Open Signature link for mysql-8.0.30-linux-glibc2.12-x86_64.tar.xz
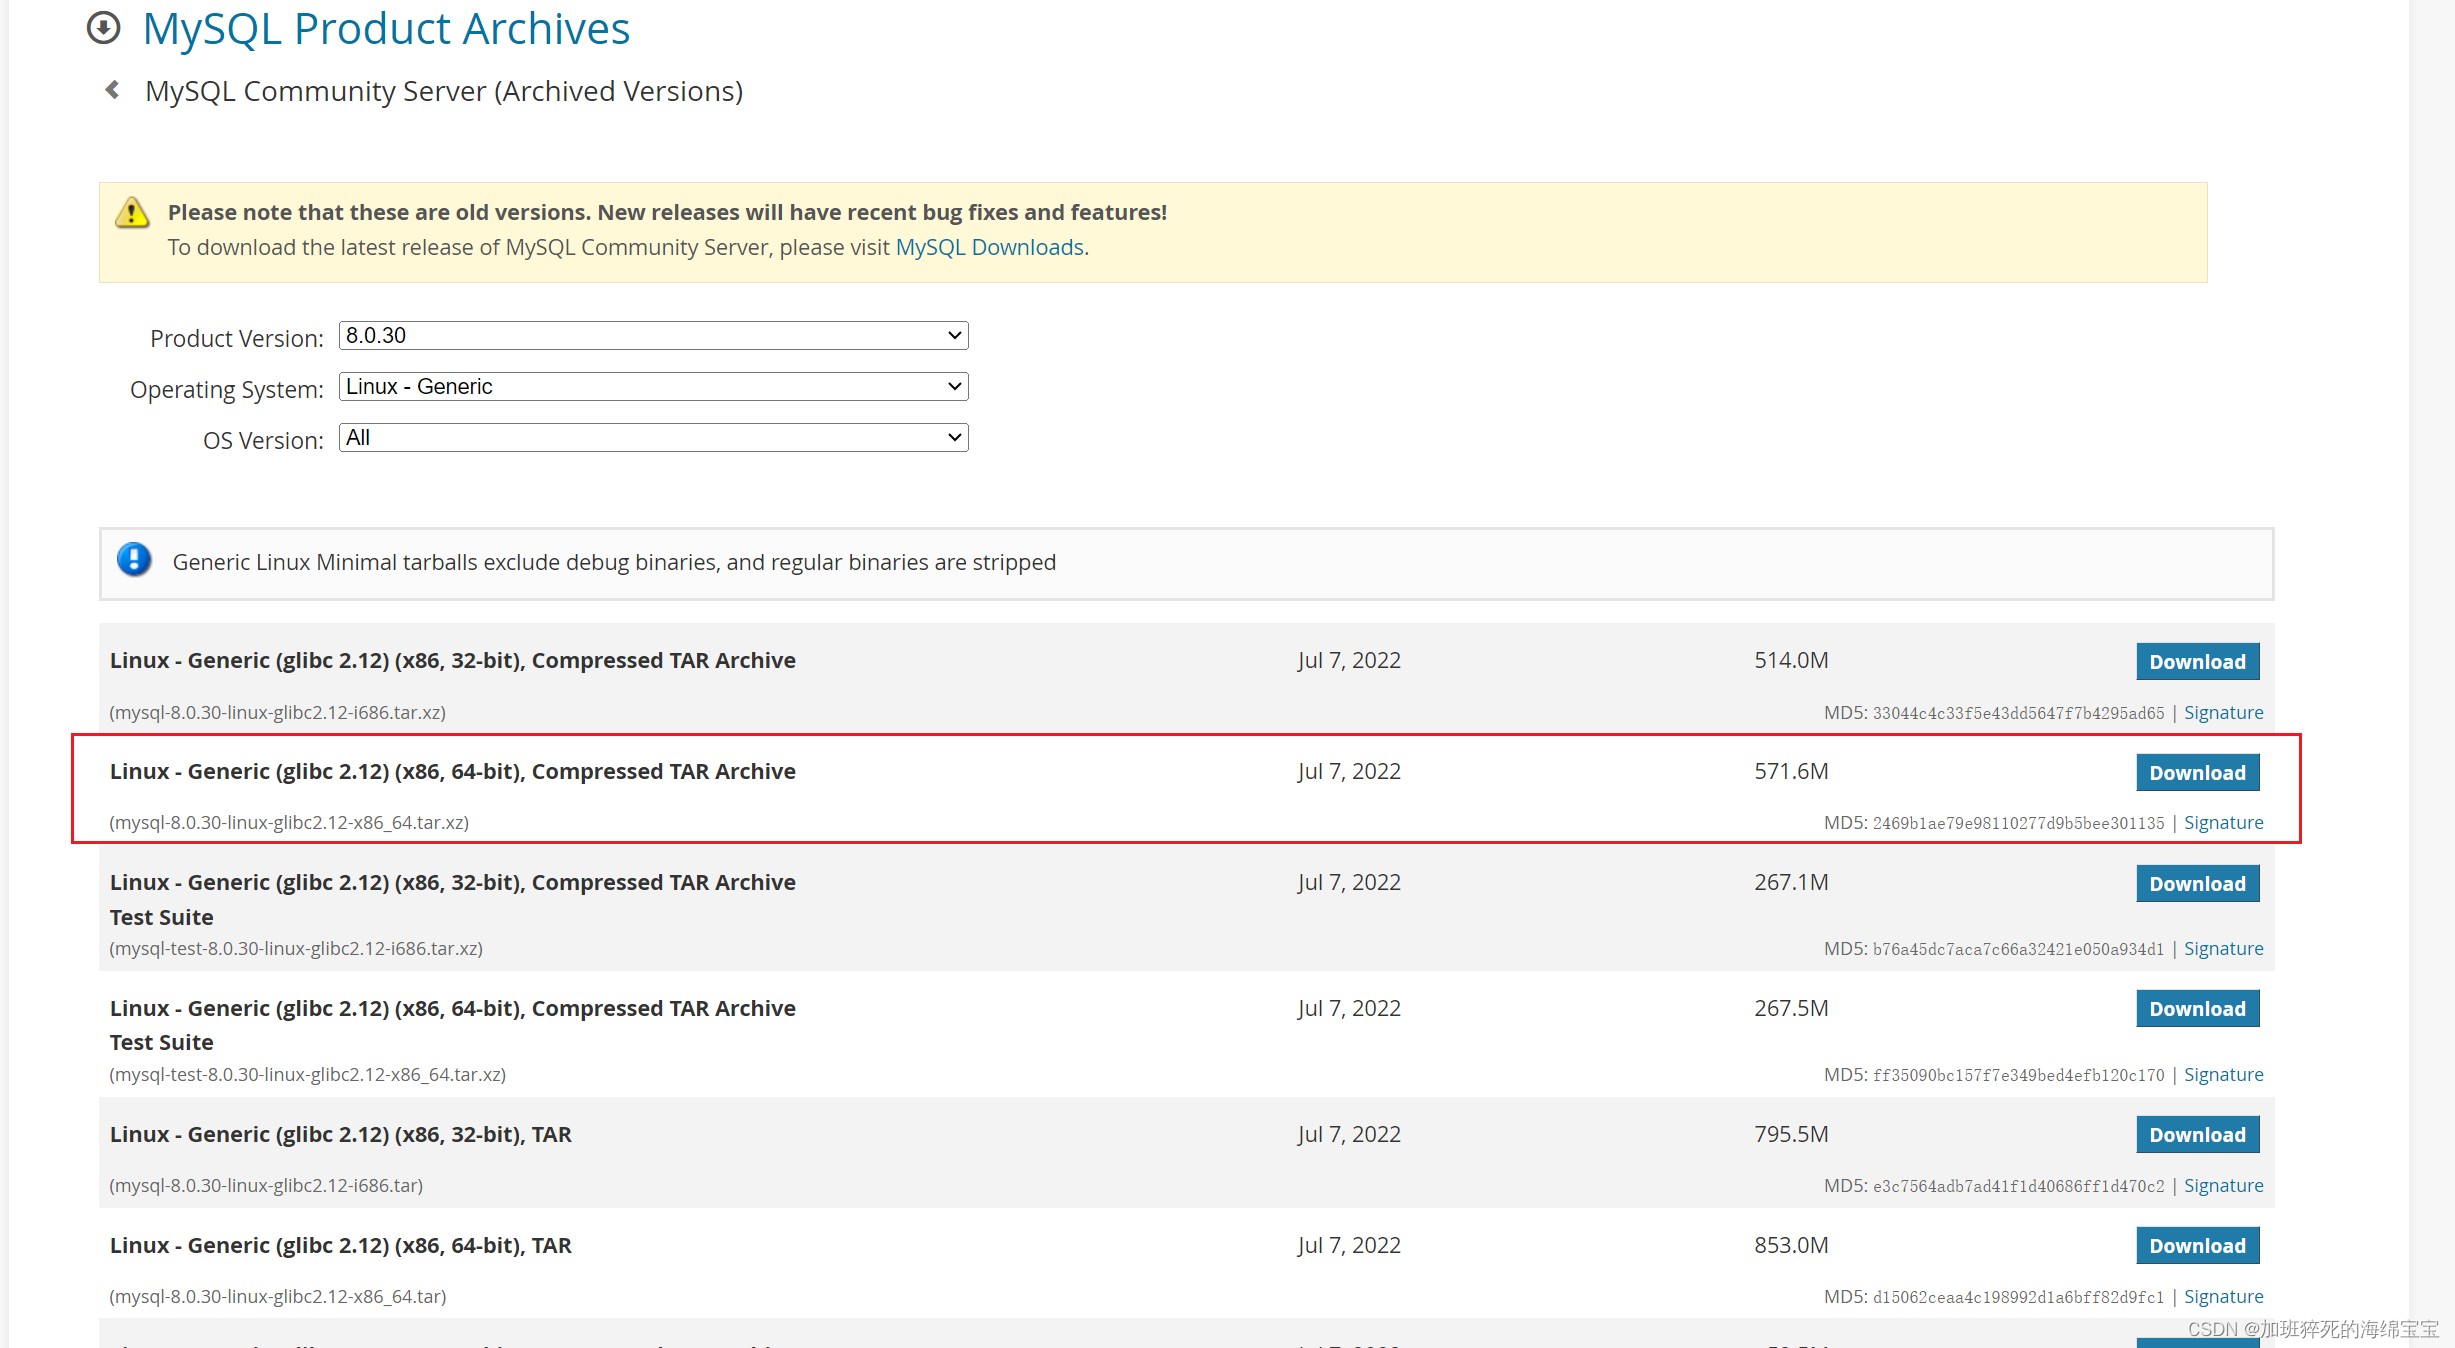 tap(2223, 823)
